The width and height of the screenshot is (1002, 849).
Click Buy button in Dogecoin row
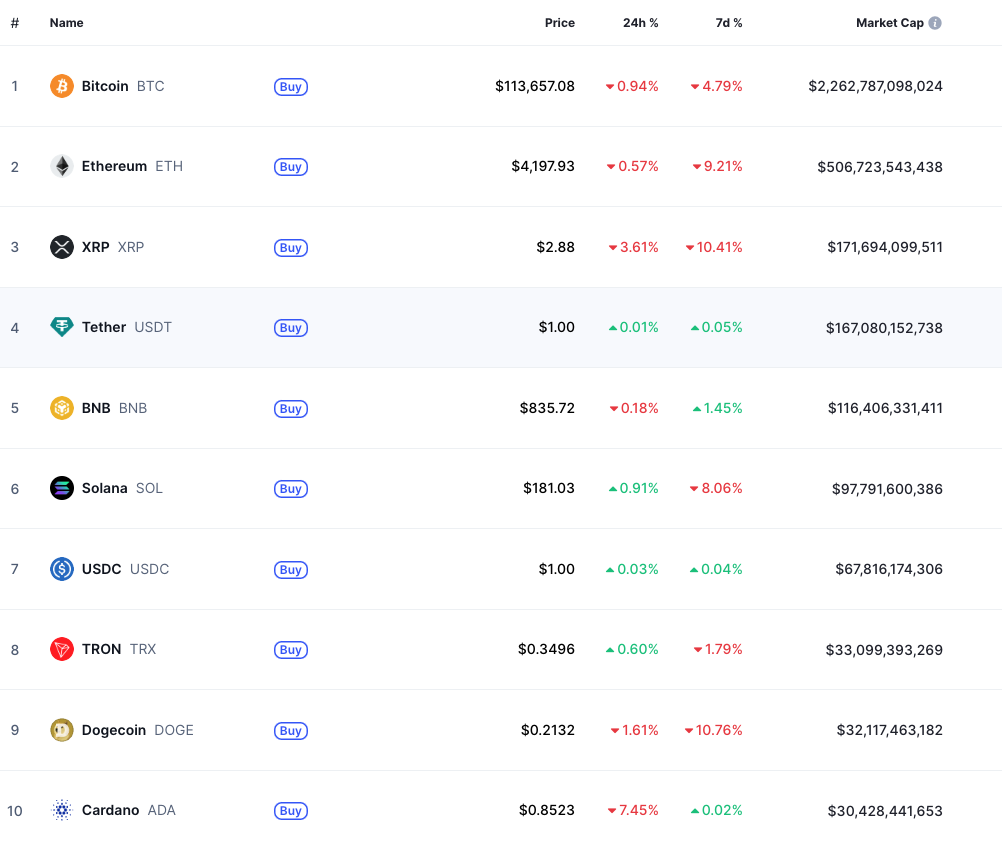click(x=291, y=731)
